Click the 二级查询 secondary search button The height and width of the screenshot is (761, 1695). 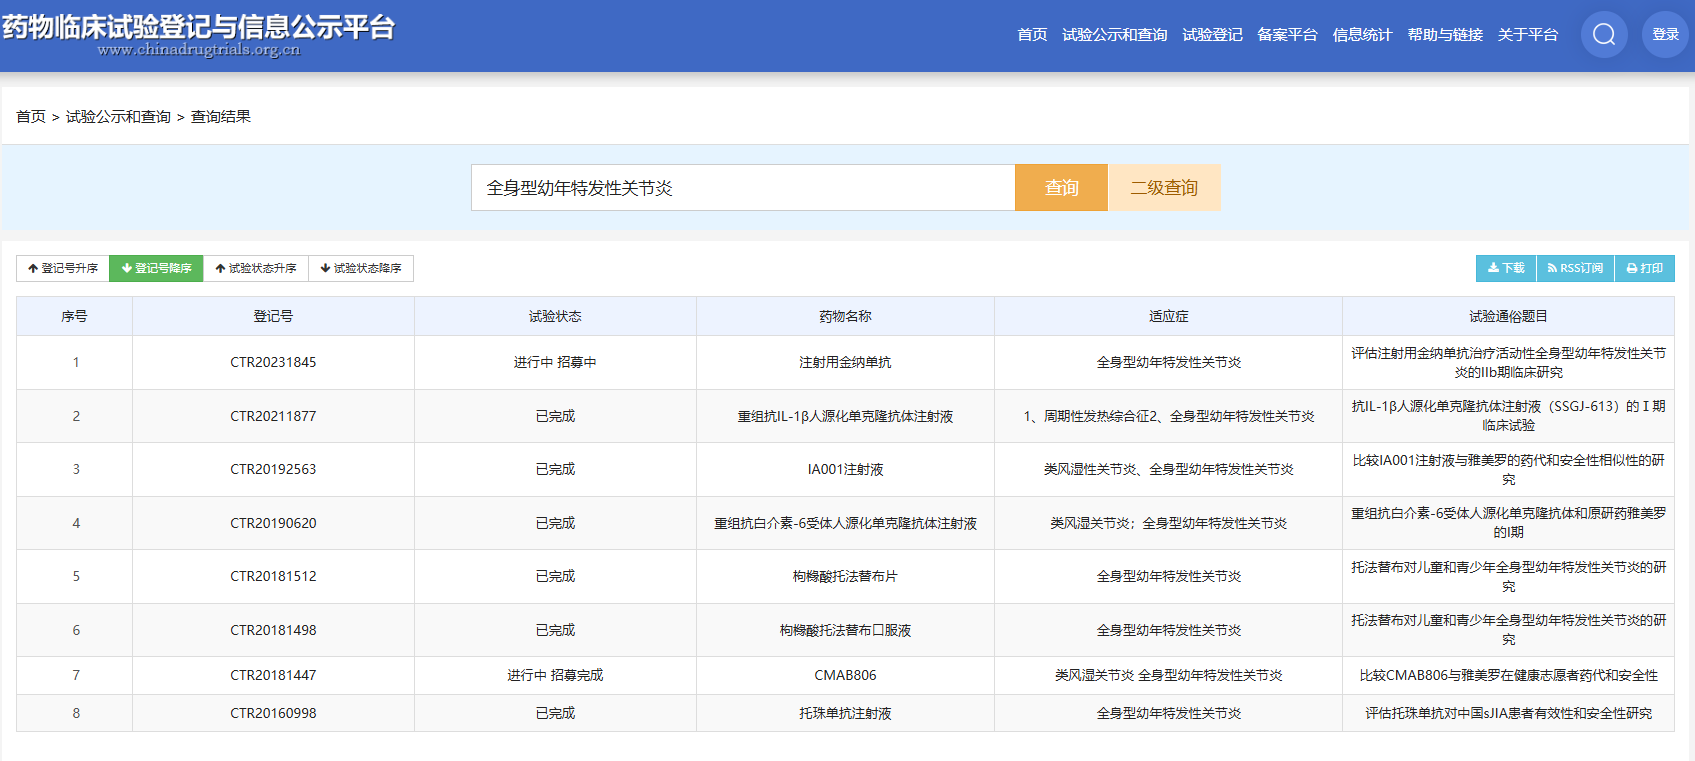(x=1164, y=188)
